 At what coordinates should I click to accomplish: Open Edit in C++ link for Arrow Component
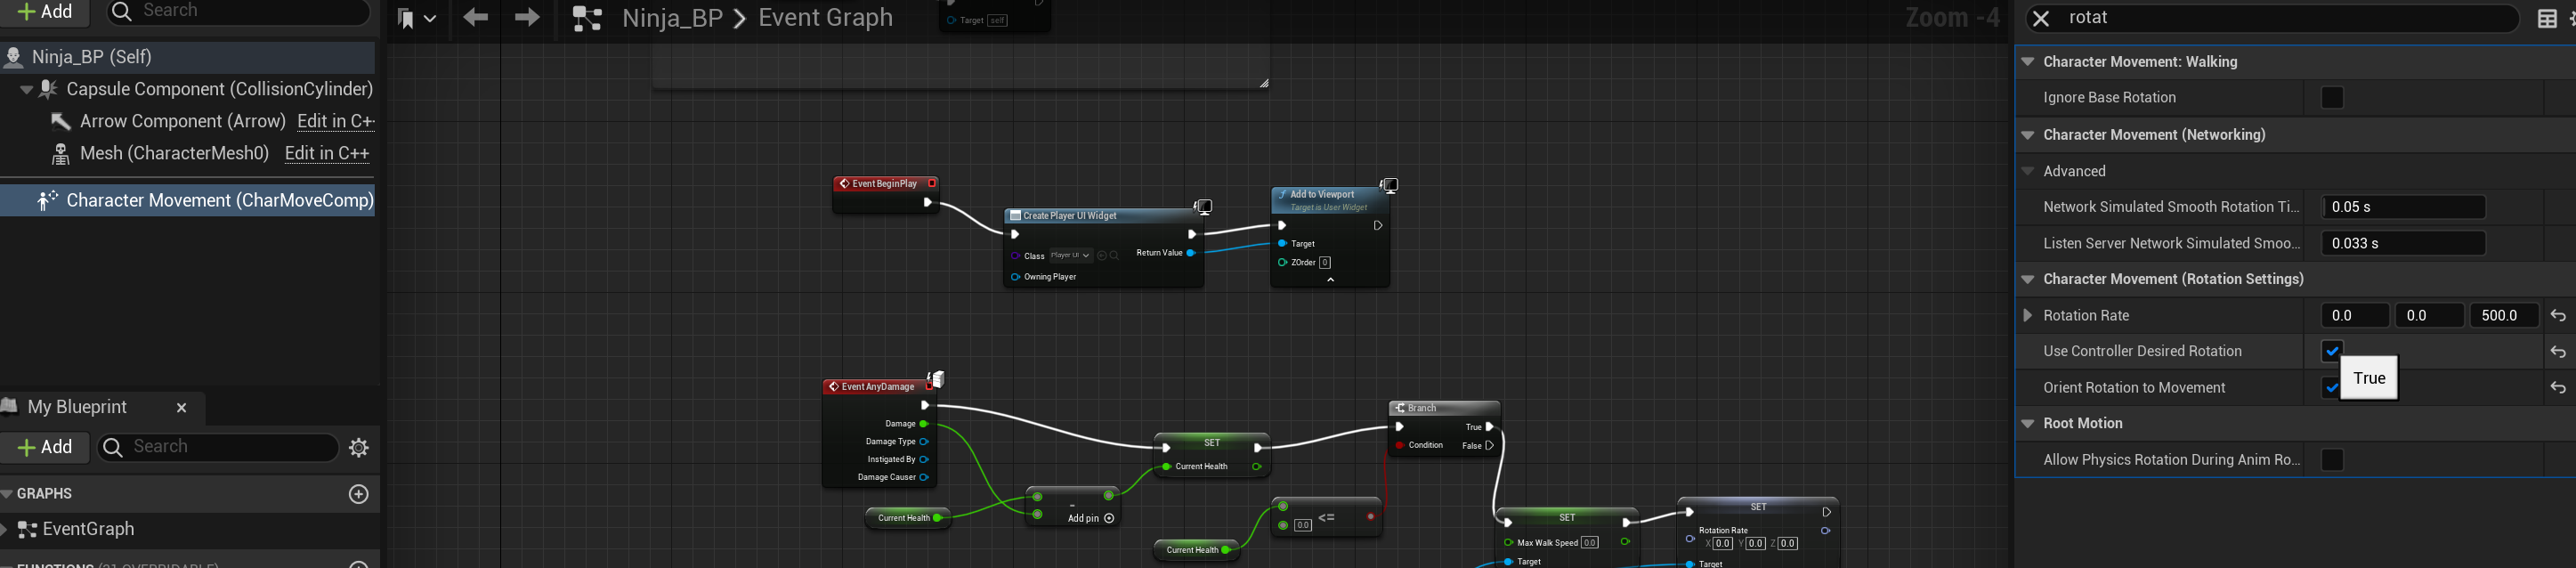336,121
